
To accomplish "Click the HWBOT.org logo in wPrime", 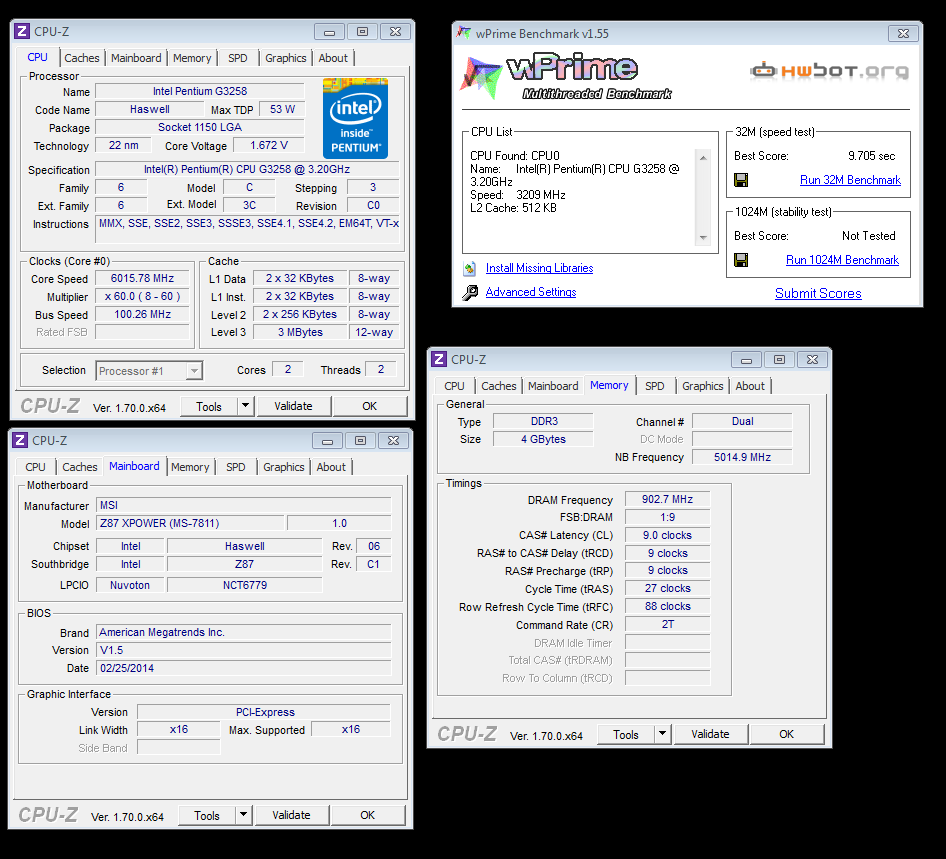I will 830,71.
